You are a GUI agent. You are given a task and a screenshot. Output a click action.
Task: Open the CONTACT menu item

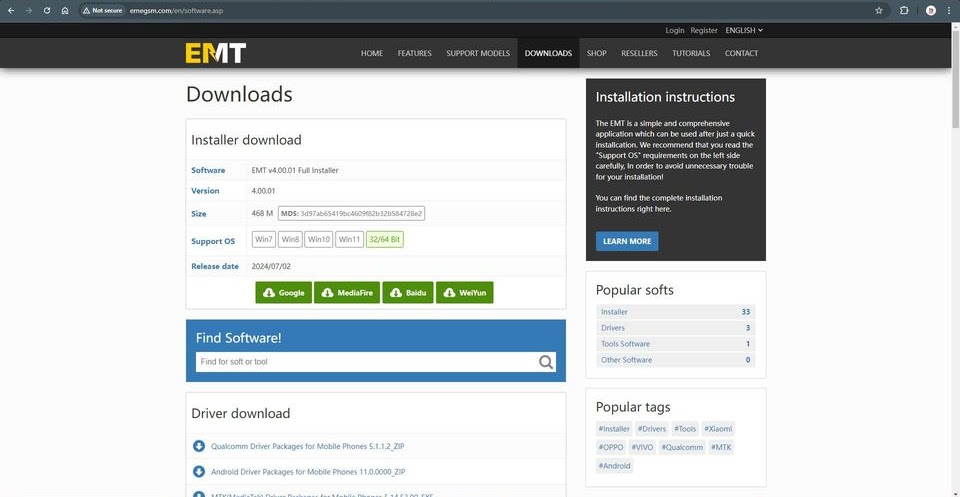(x=741, y=53)
